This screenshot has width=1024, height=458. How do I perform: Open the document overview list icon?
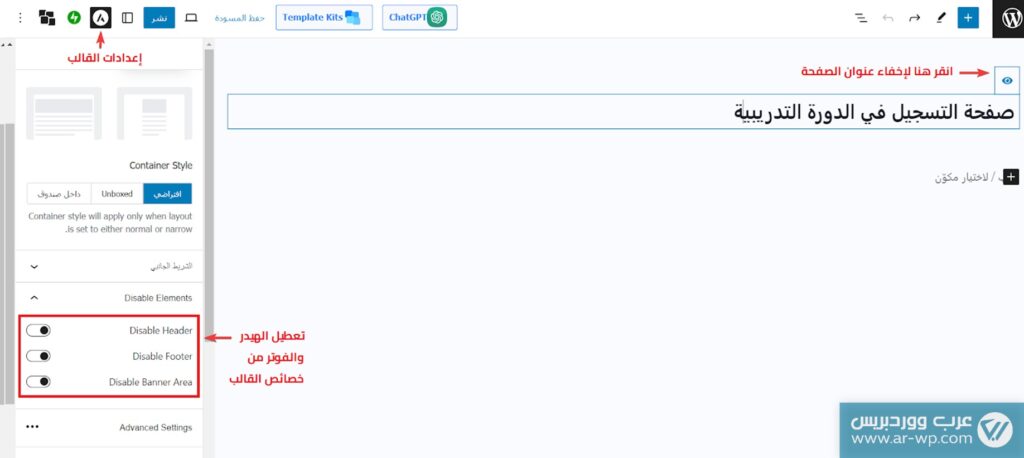[861, 18]
